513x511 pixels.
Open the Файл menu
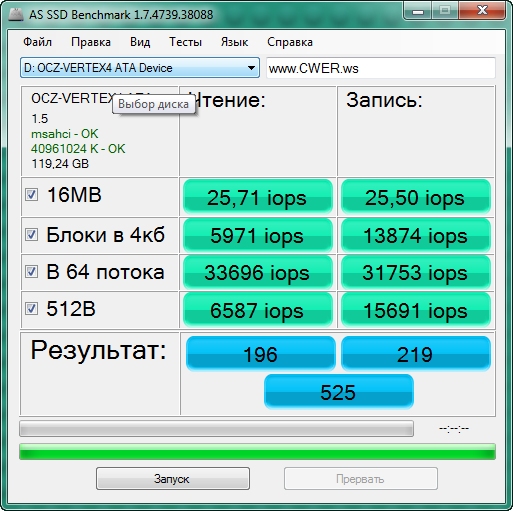click(37, 42)
